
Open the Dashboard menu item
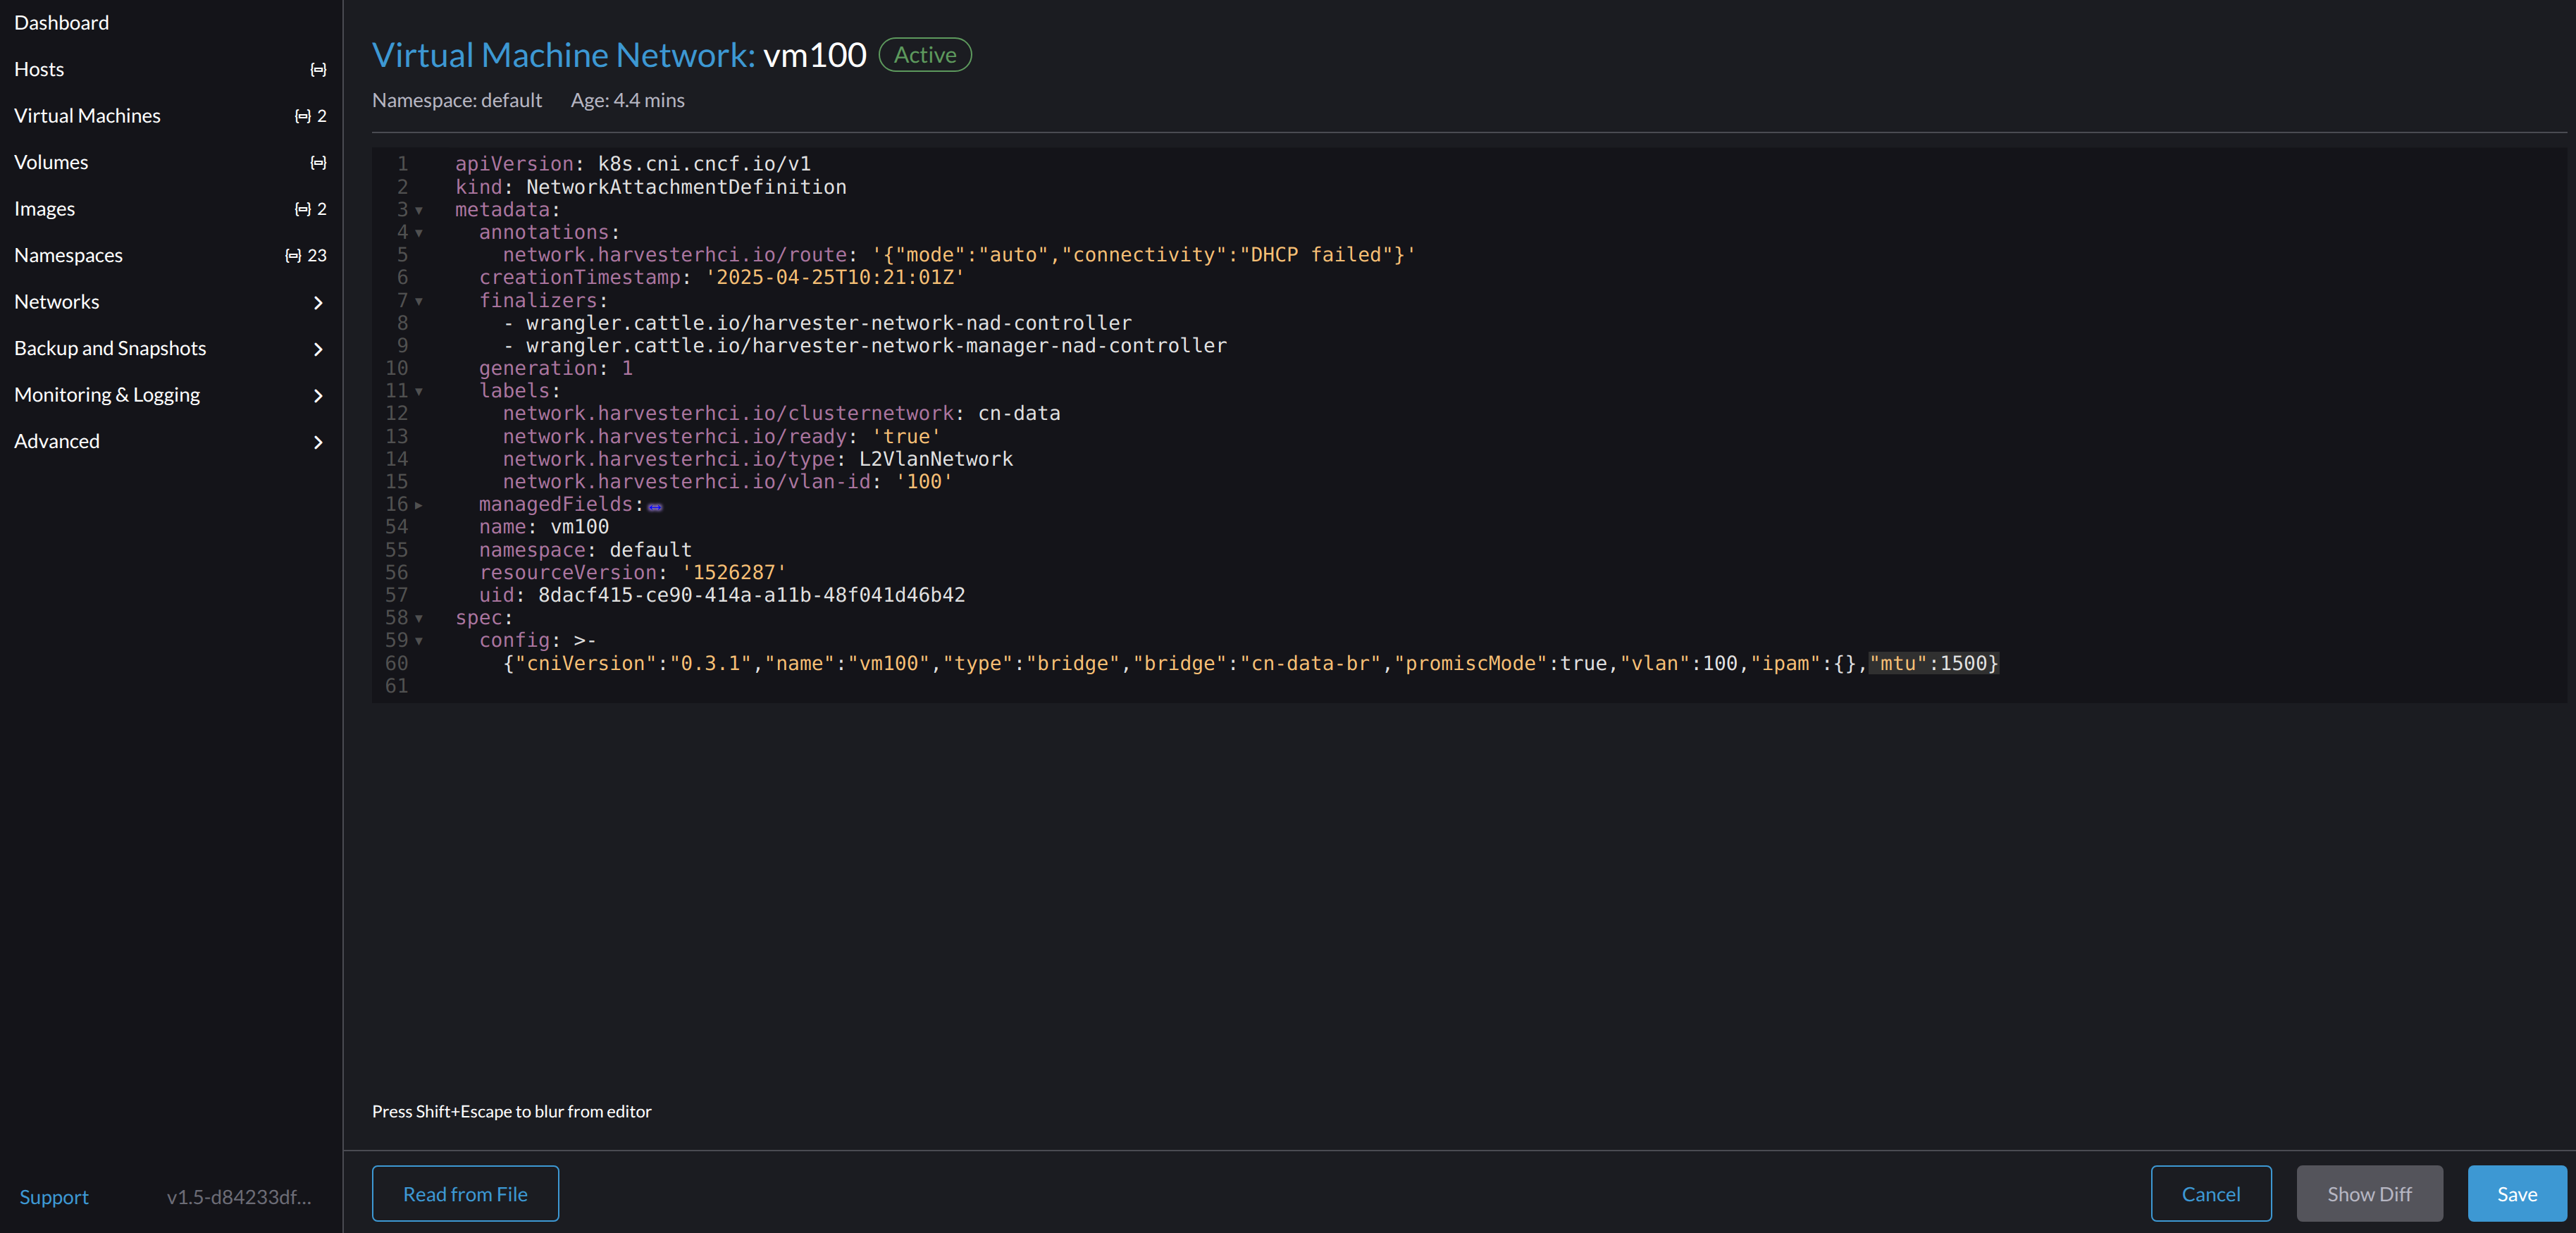62,22
